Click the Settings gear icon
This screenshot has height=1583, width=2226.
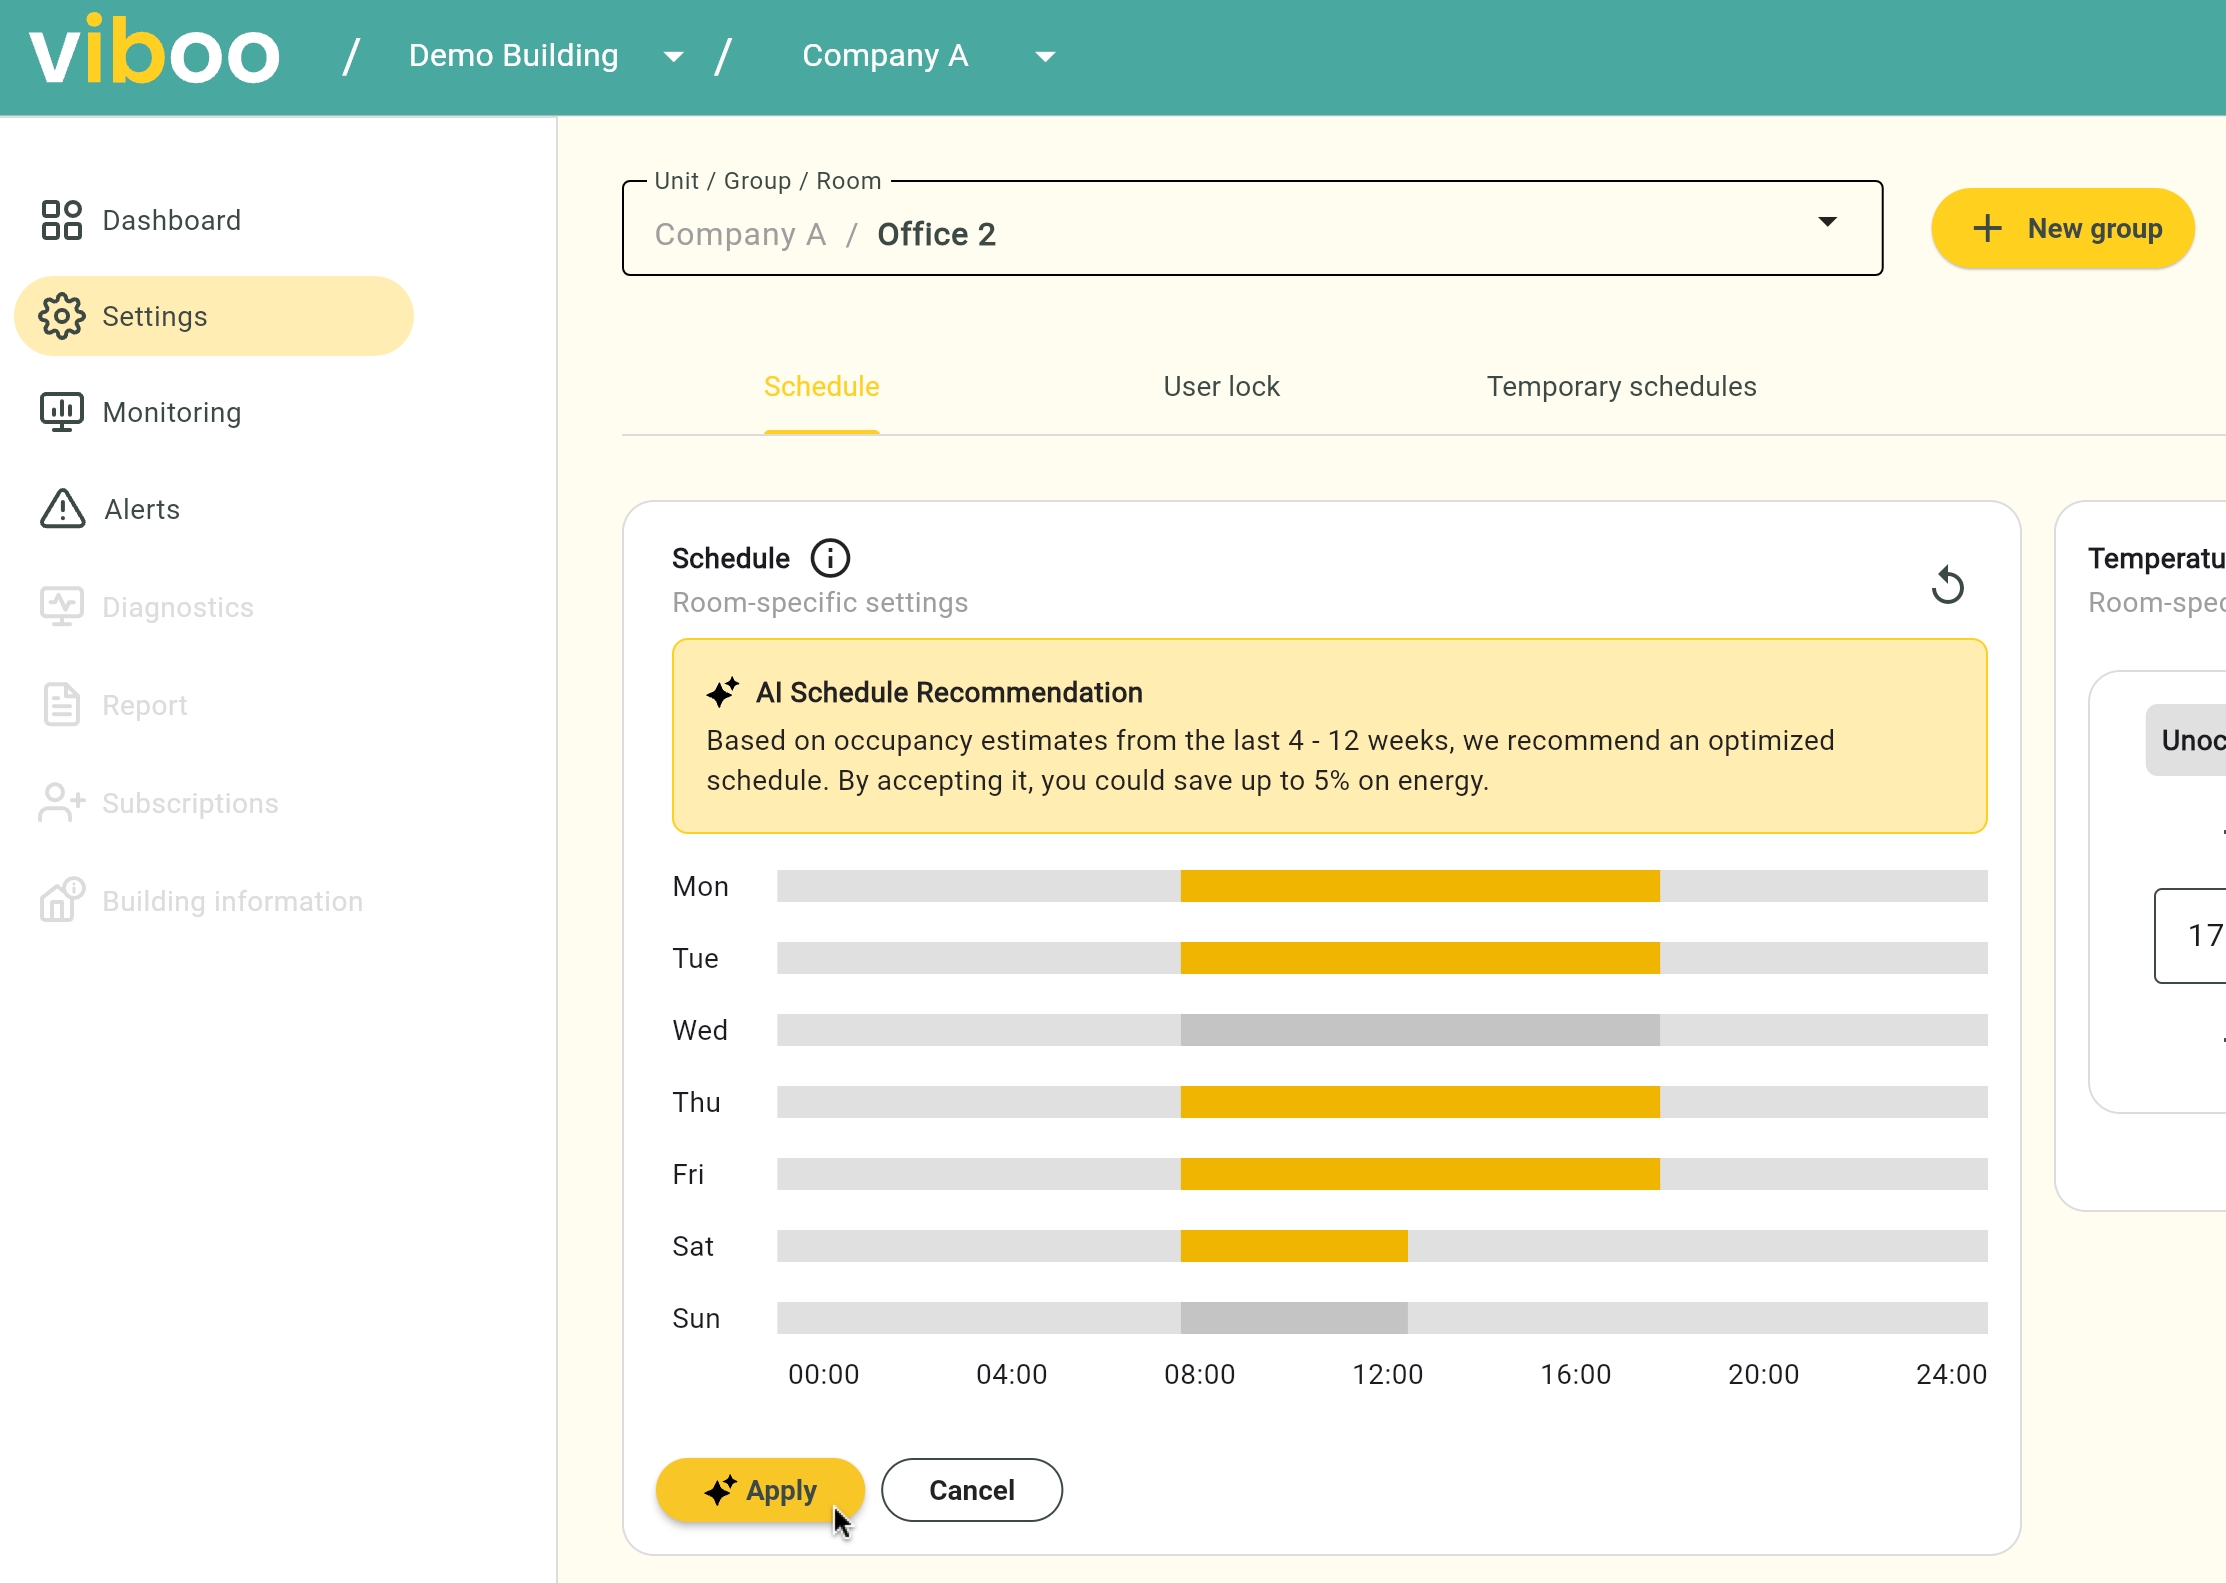click(x=61, y=316)
